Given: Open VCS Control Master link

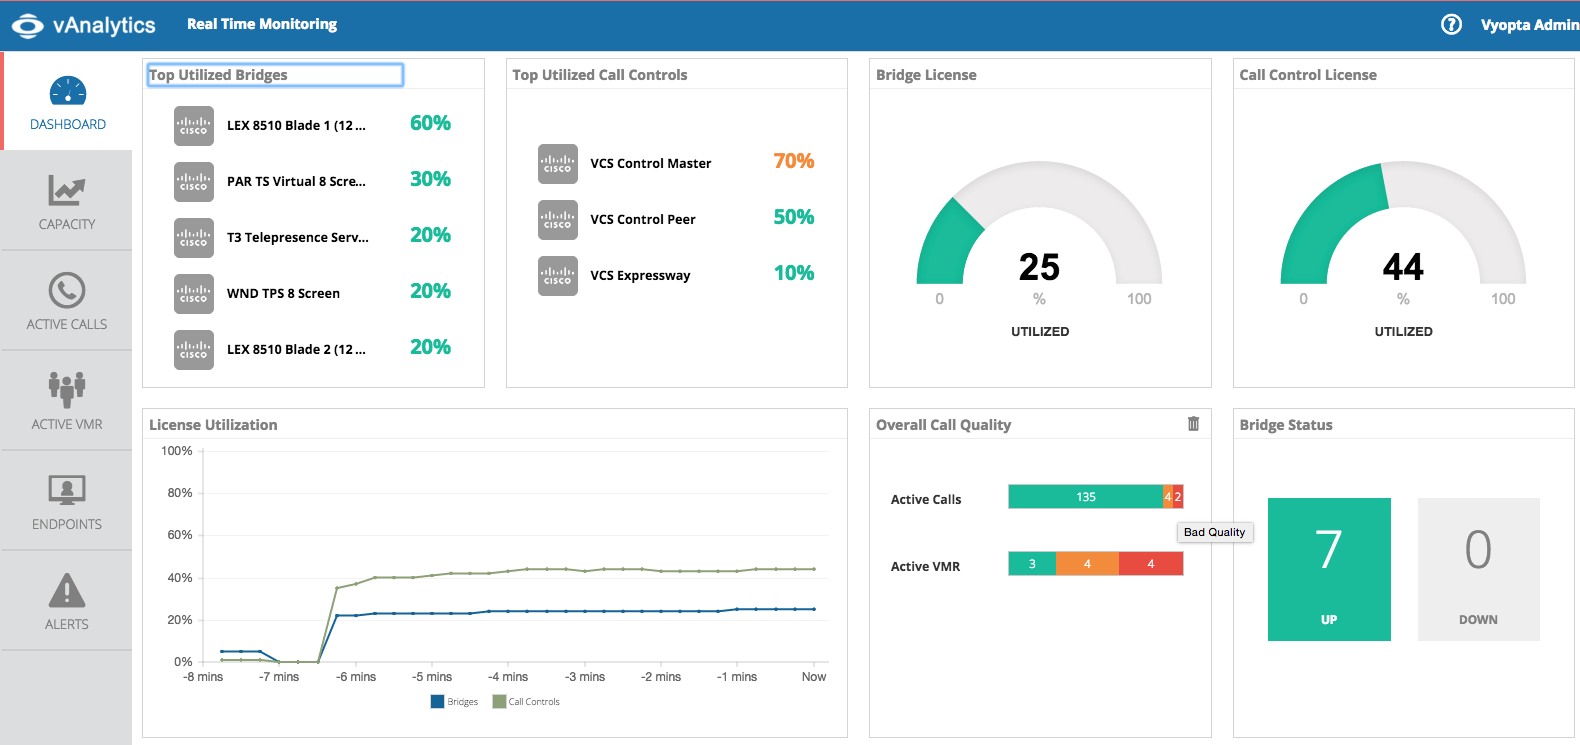Looking at the screenshot, I should [651, 163].
